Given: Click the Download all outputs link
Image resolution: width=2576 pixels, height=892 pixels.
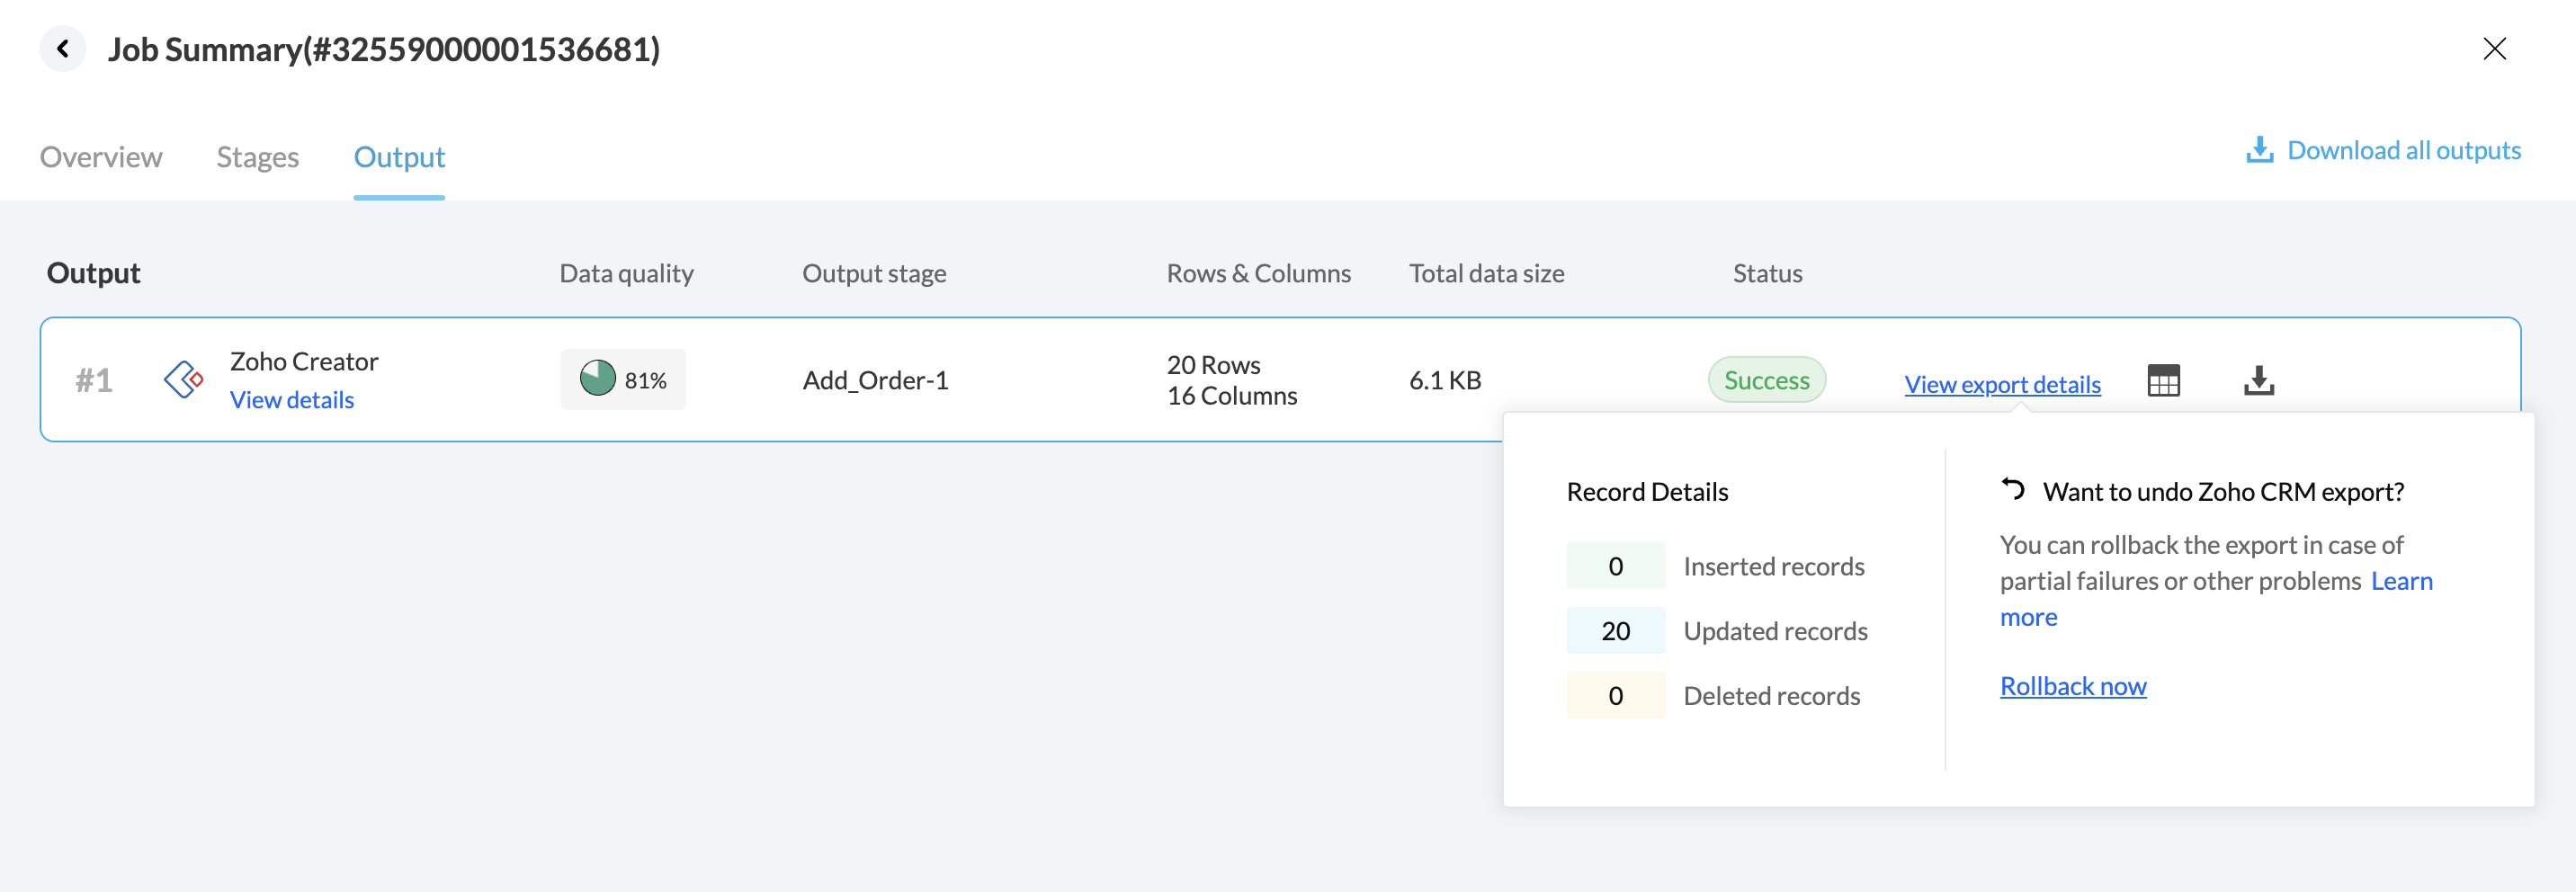Looking at the screenshot, I should coord(2403,150).
